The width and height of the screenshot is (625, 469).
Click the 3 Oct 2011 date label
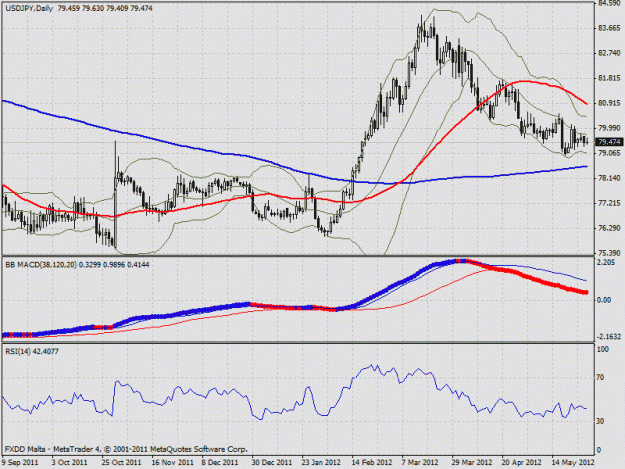68,463
